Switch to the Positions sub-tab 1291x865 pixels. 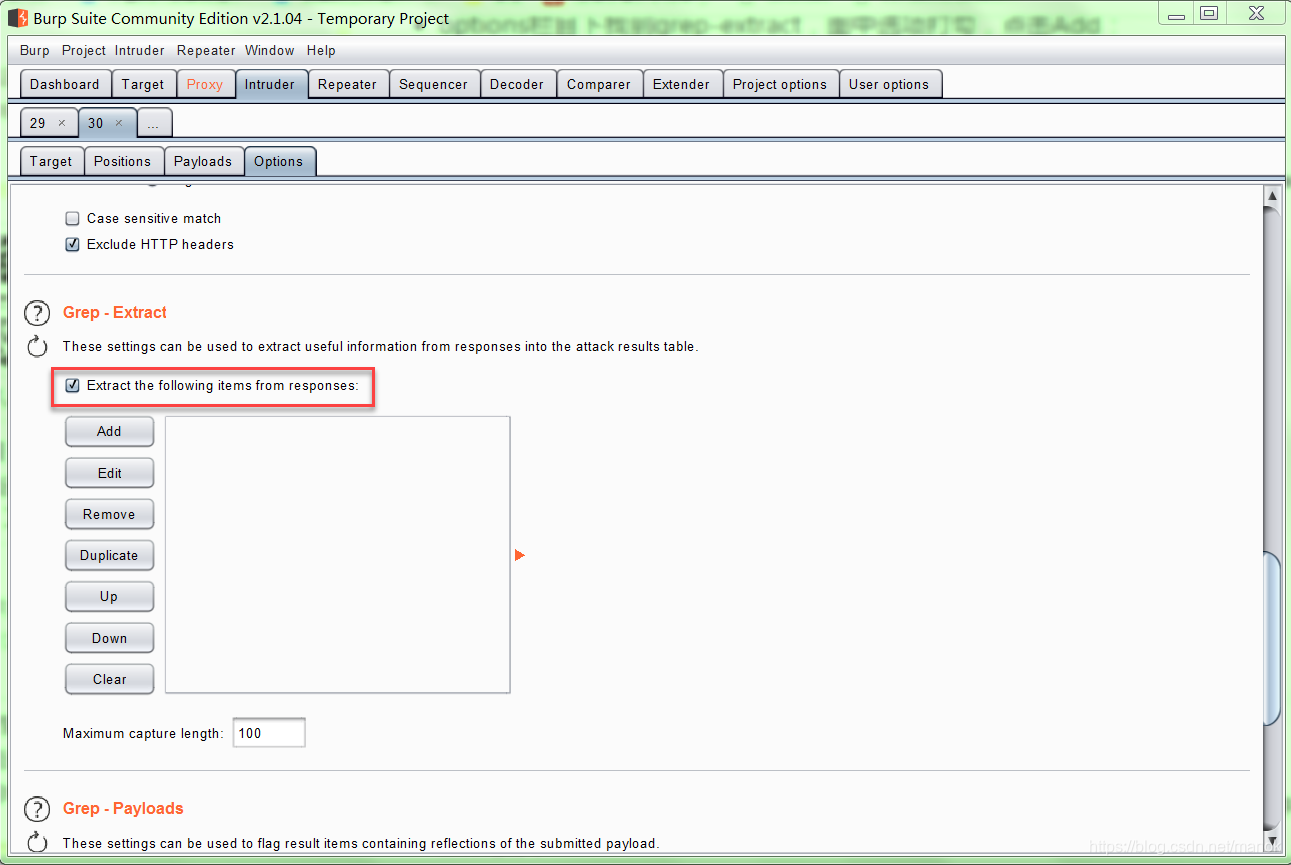point(122,161)
